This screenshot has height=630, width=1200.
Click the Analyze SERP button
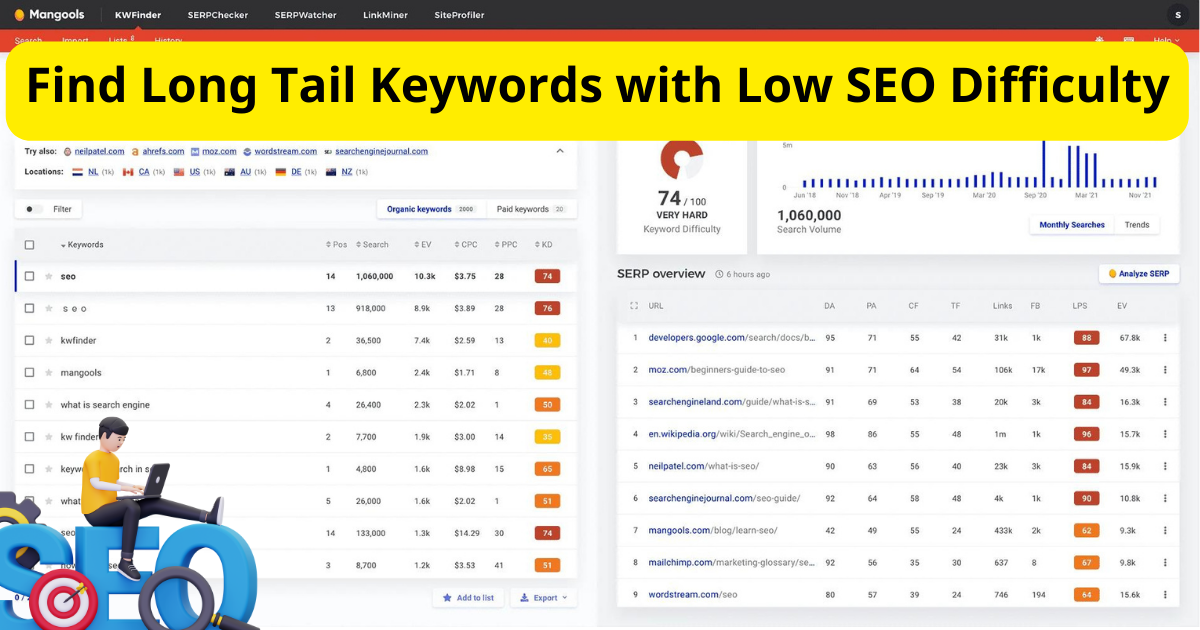click(1138, 273)
